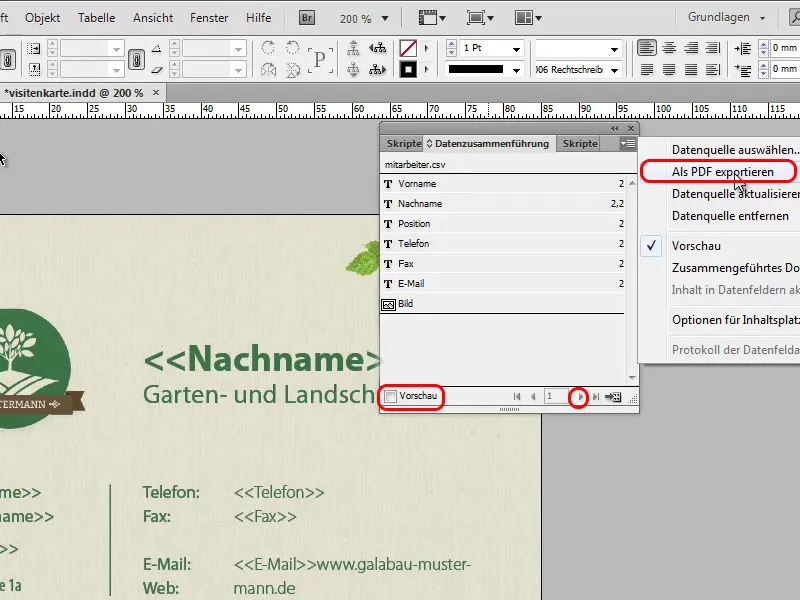Jump to last record using skip-to-end icon

(x=598, y=396)
